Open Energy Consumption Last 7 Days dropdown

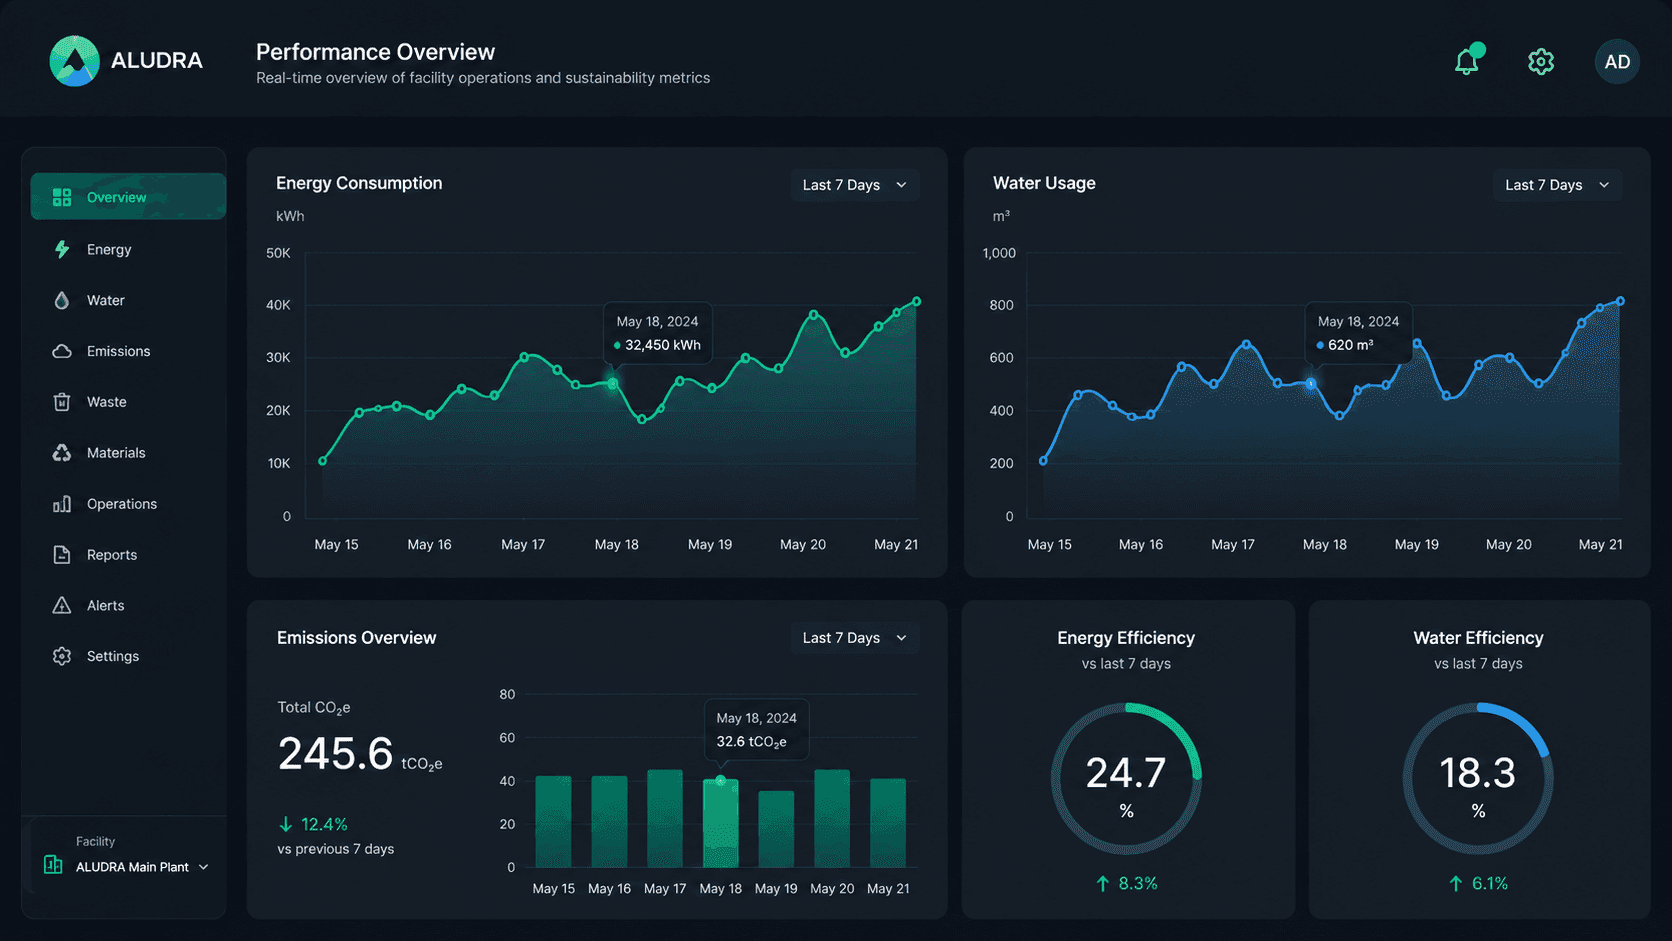(854, 185)
